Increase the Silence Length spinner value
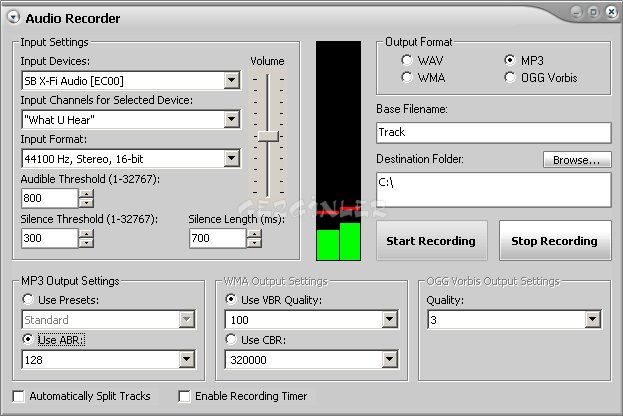 click(x=254, y=233)
